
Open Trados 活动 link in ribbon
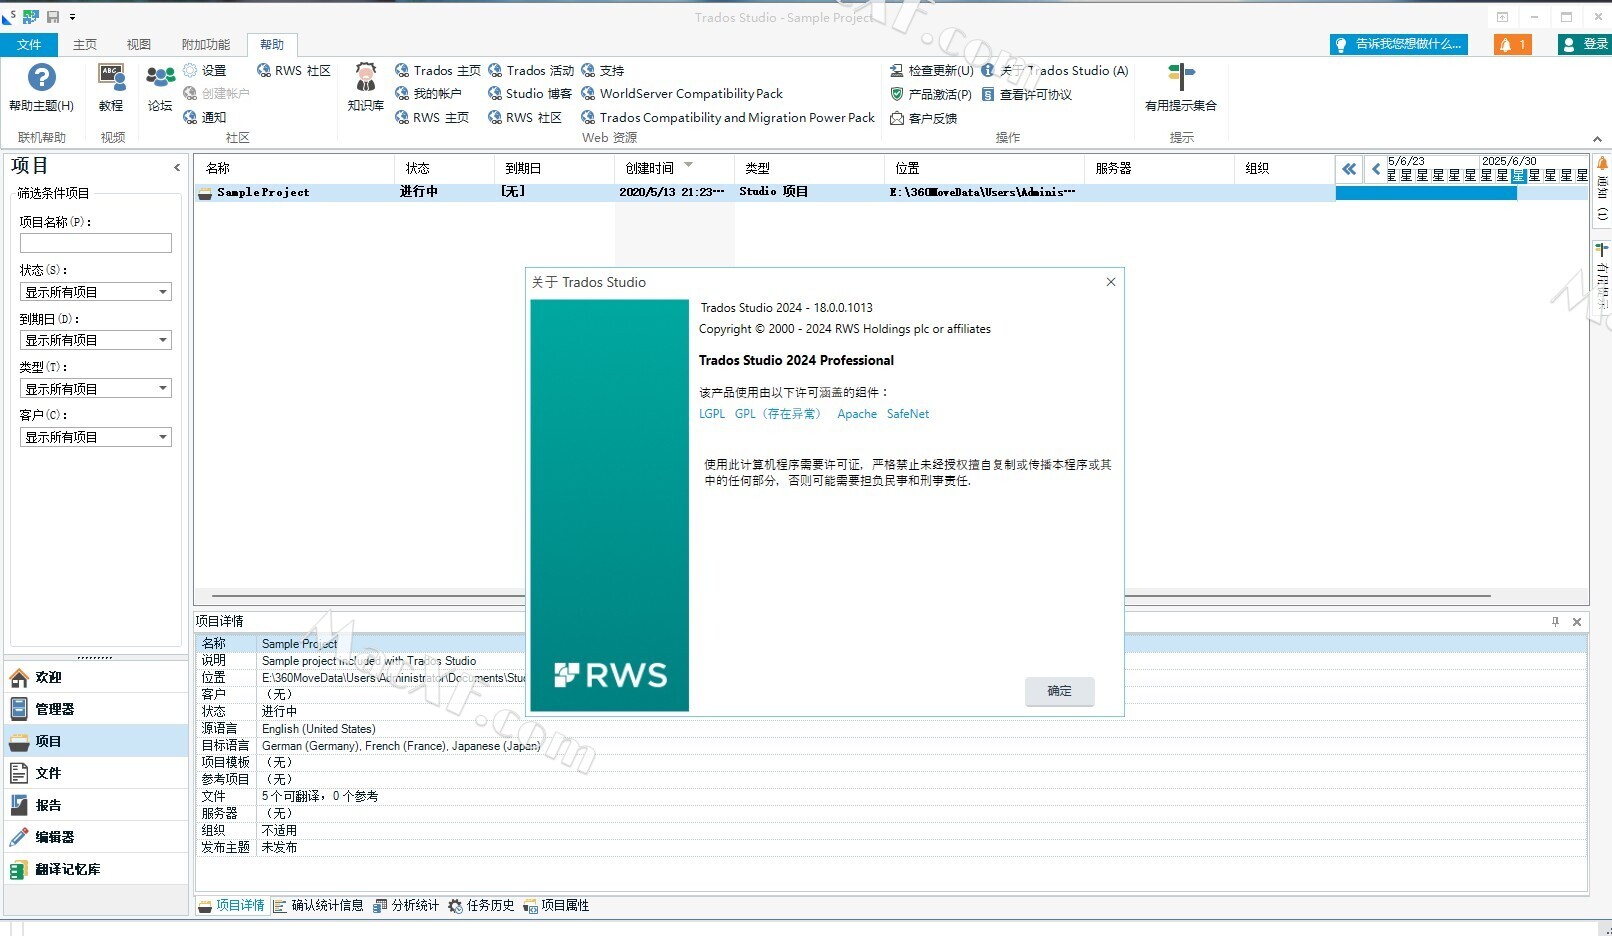[x=531, y=70]
